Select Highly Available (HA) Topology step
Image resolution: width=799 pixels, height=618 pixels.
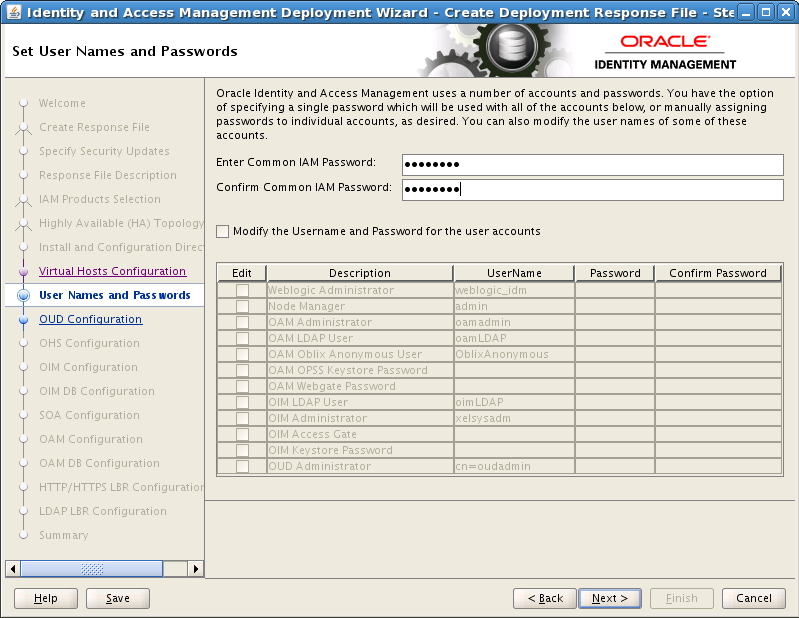pos(121,223)
